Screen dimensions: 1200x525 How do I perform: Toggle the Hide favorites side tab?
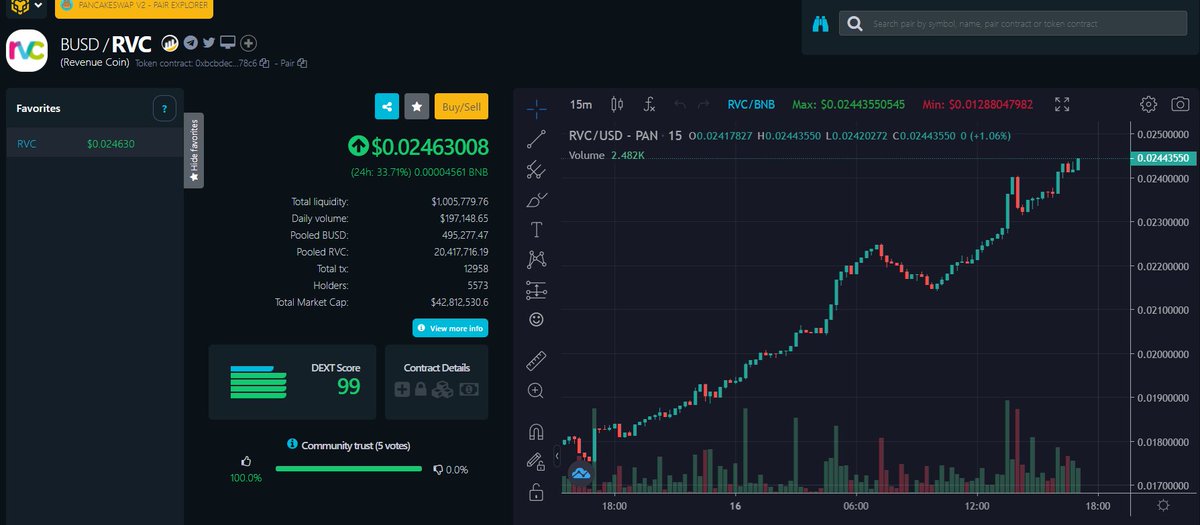(194, 150)
